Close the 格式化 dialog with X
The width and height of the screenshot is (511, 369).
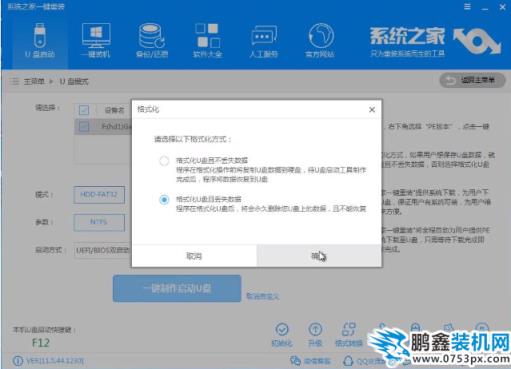[x=372, y=110]
